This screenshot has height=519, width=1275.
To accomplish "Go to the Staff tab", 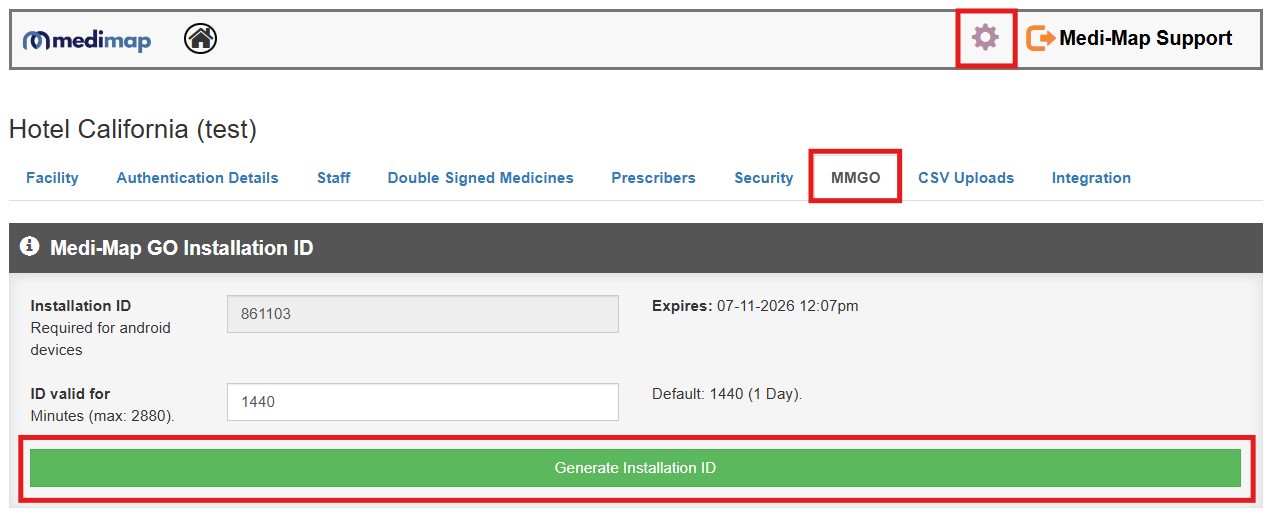I will [333, 178].
